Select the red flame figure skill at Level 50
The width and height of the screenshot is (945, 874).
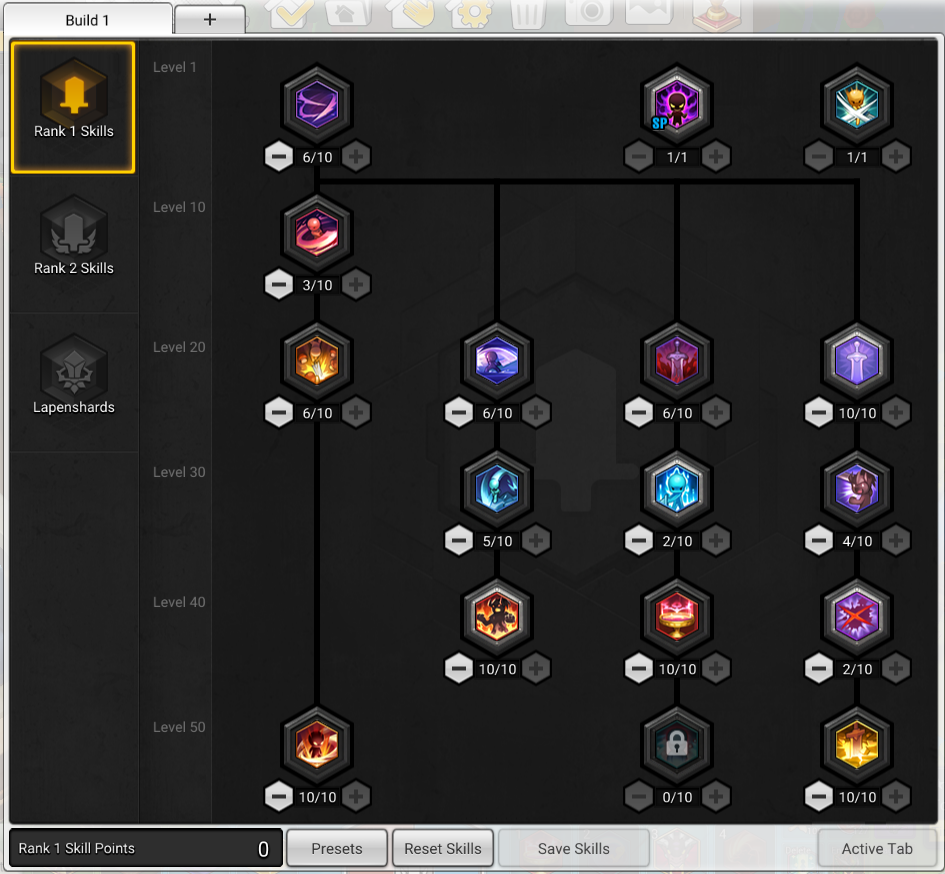[x=317, y=744]
